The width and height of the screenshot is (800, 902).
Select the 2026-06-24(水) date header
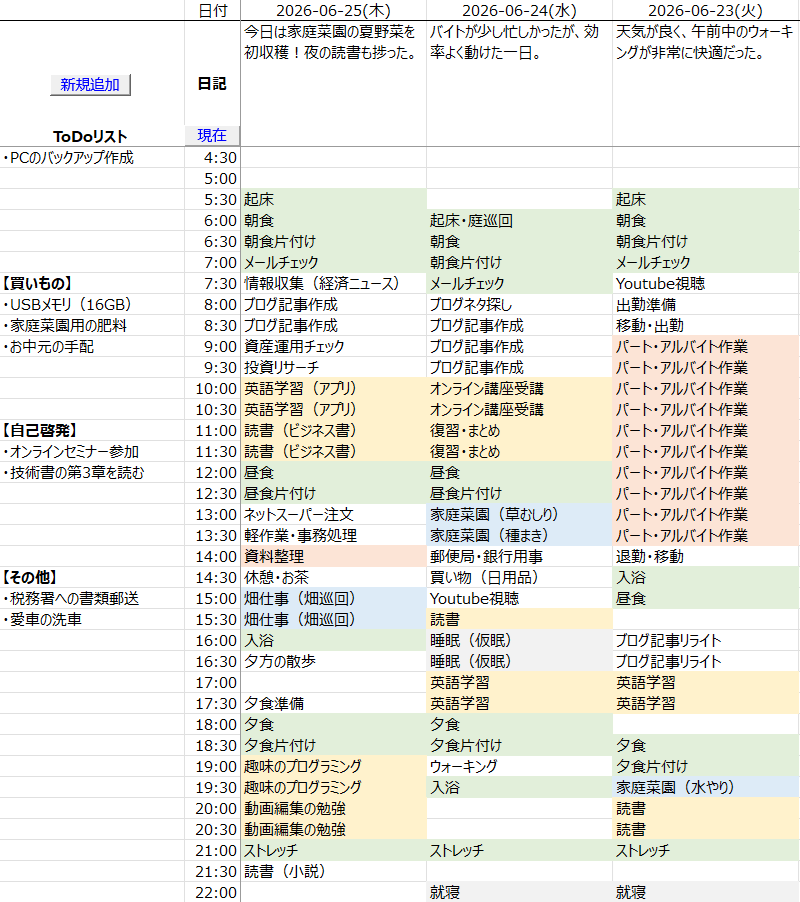pyautogui.click(x=519, y=10)
